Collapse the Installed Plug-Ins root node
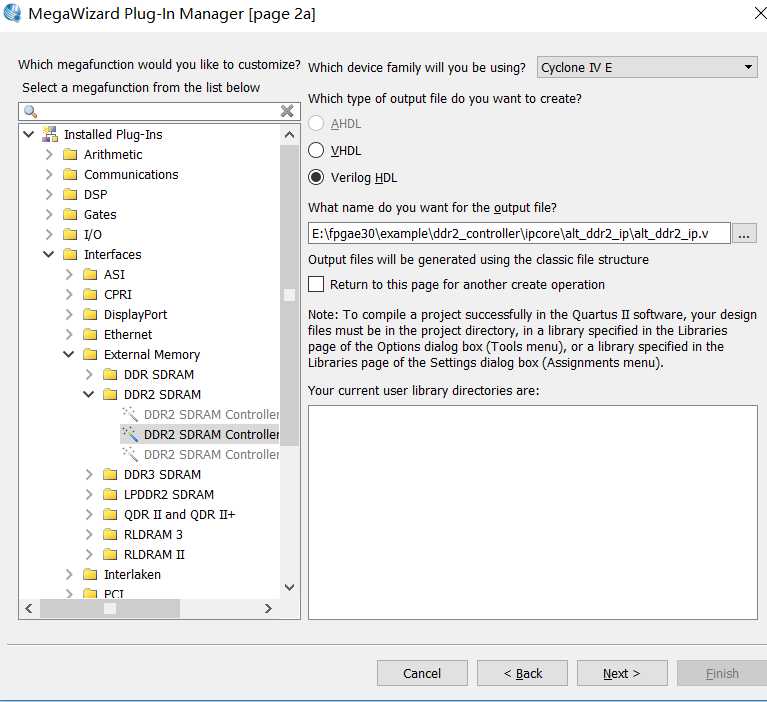 click(x=29, y=134)
